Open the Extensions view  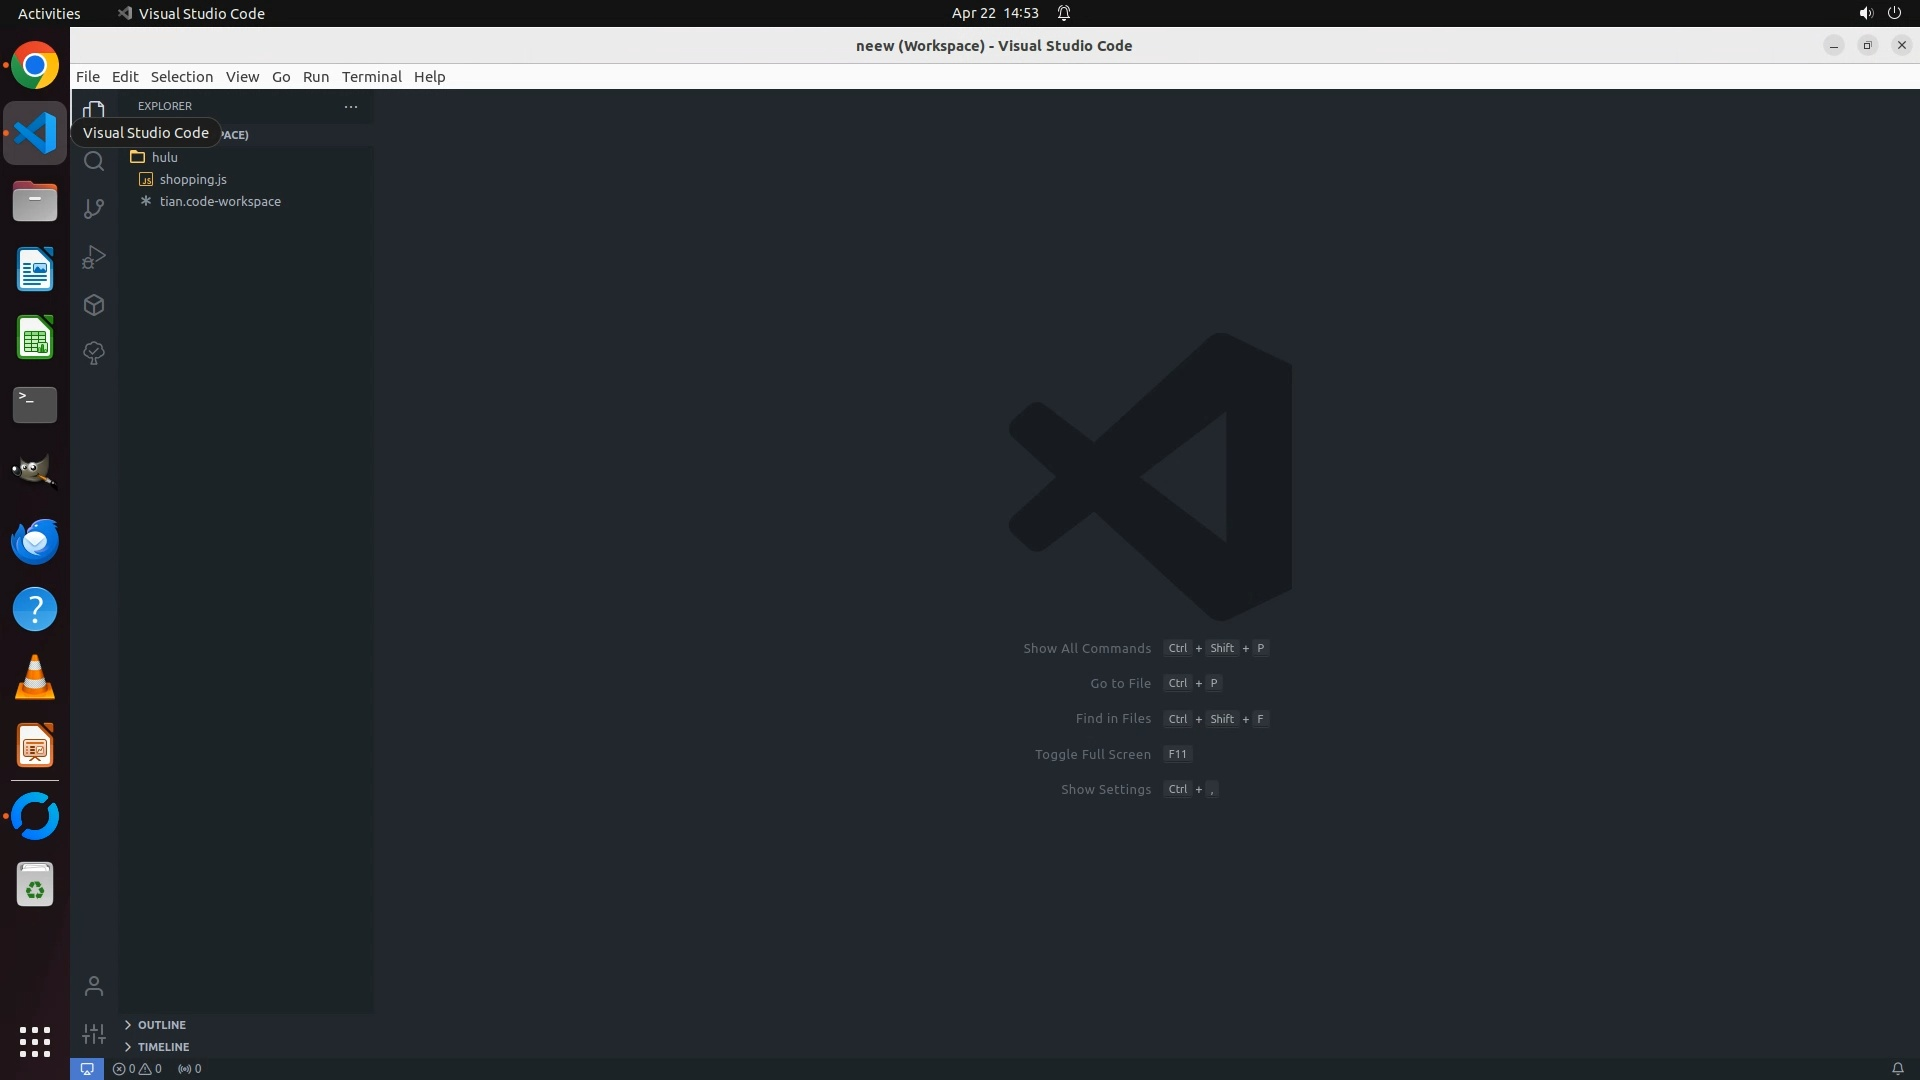pos(94,305)
